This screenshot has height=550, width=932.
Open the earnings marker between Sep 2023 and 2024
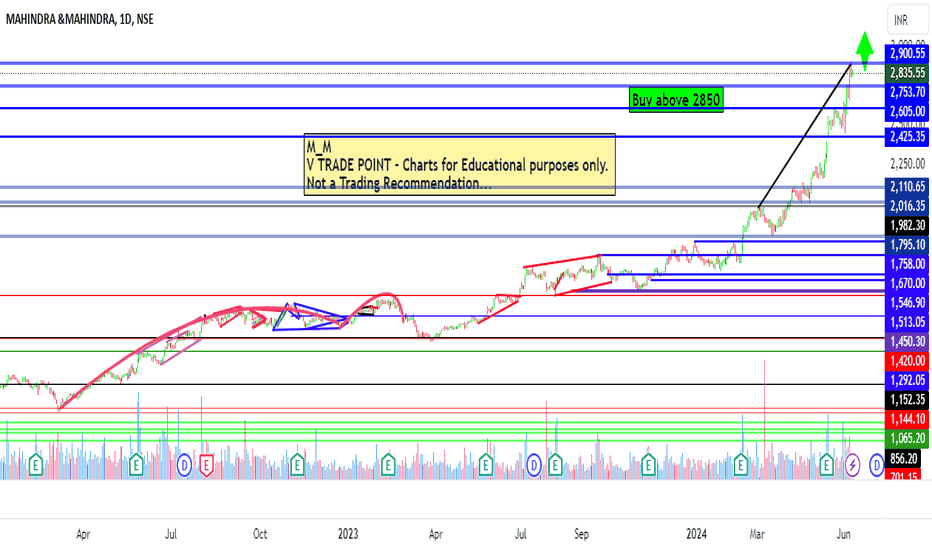tap(648, 465)
